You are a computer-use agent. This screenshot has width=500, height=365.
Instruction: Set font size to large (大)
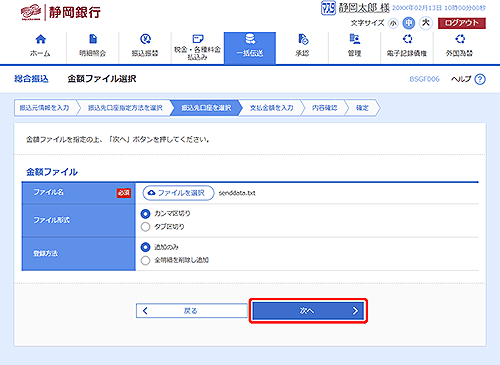point(425,23)
